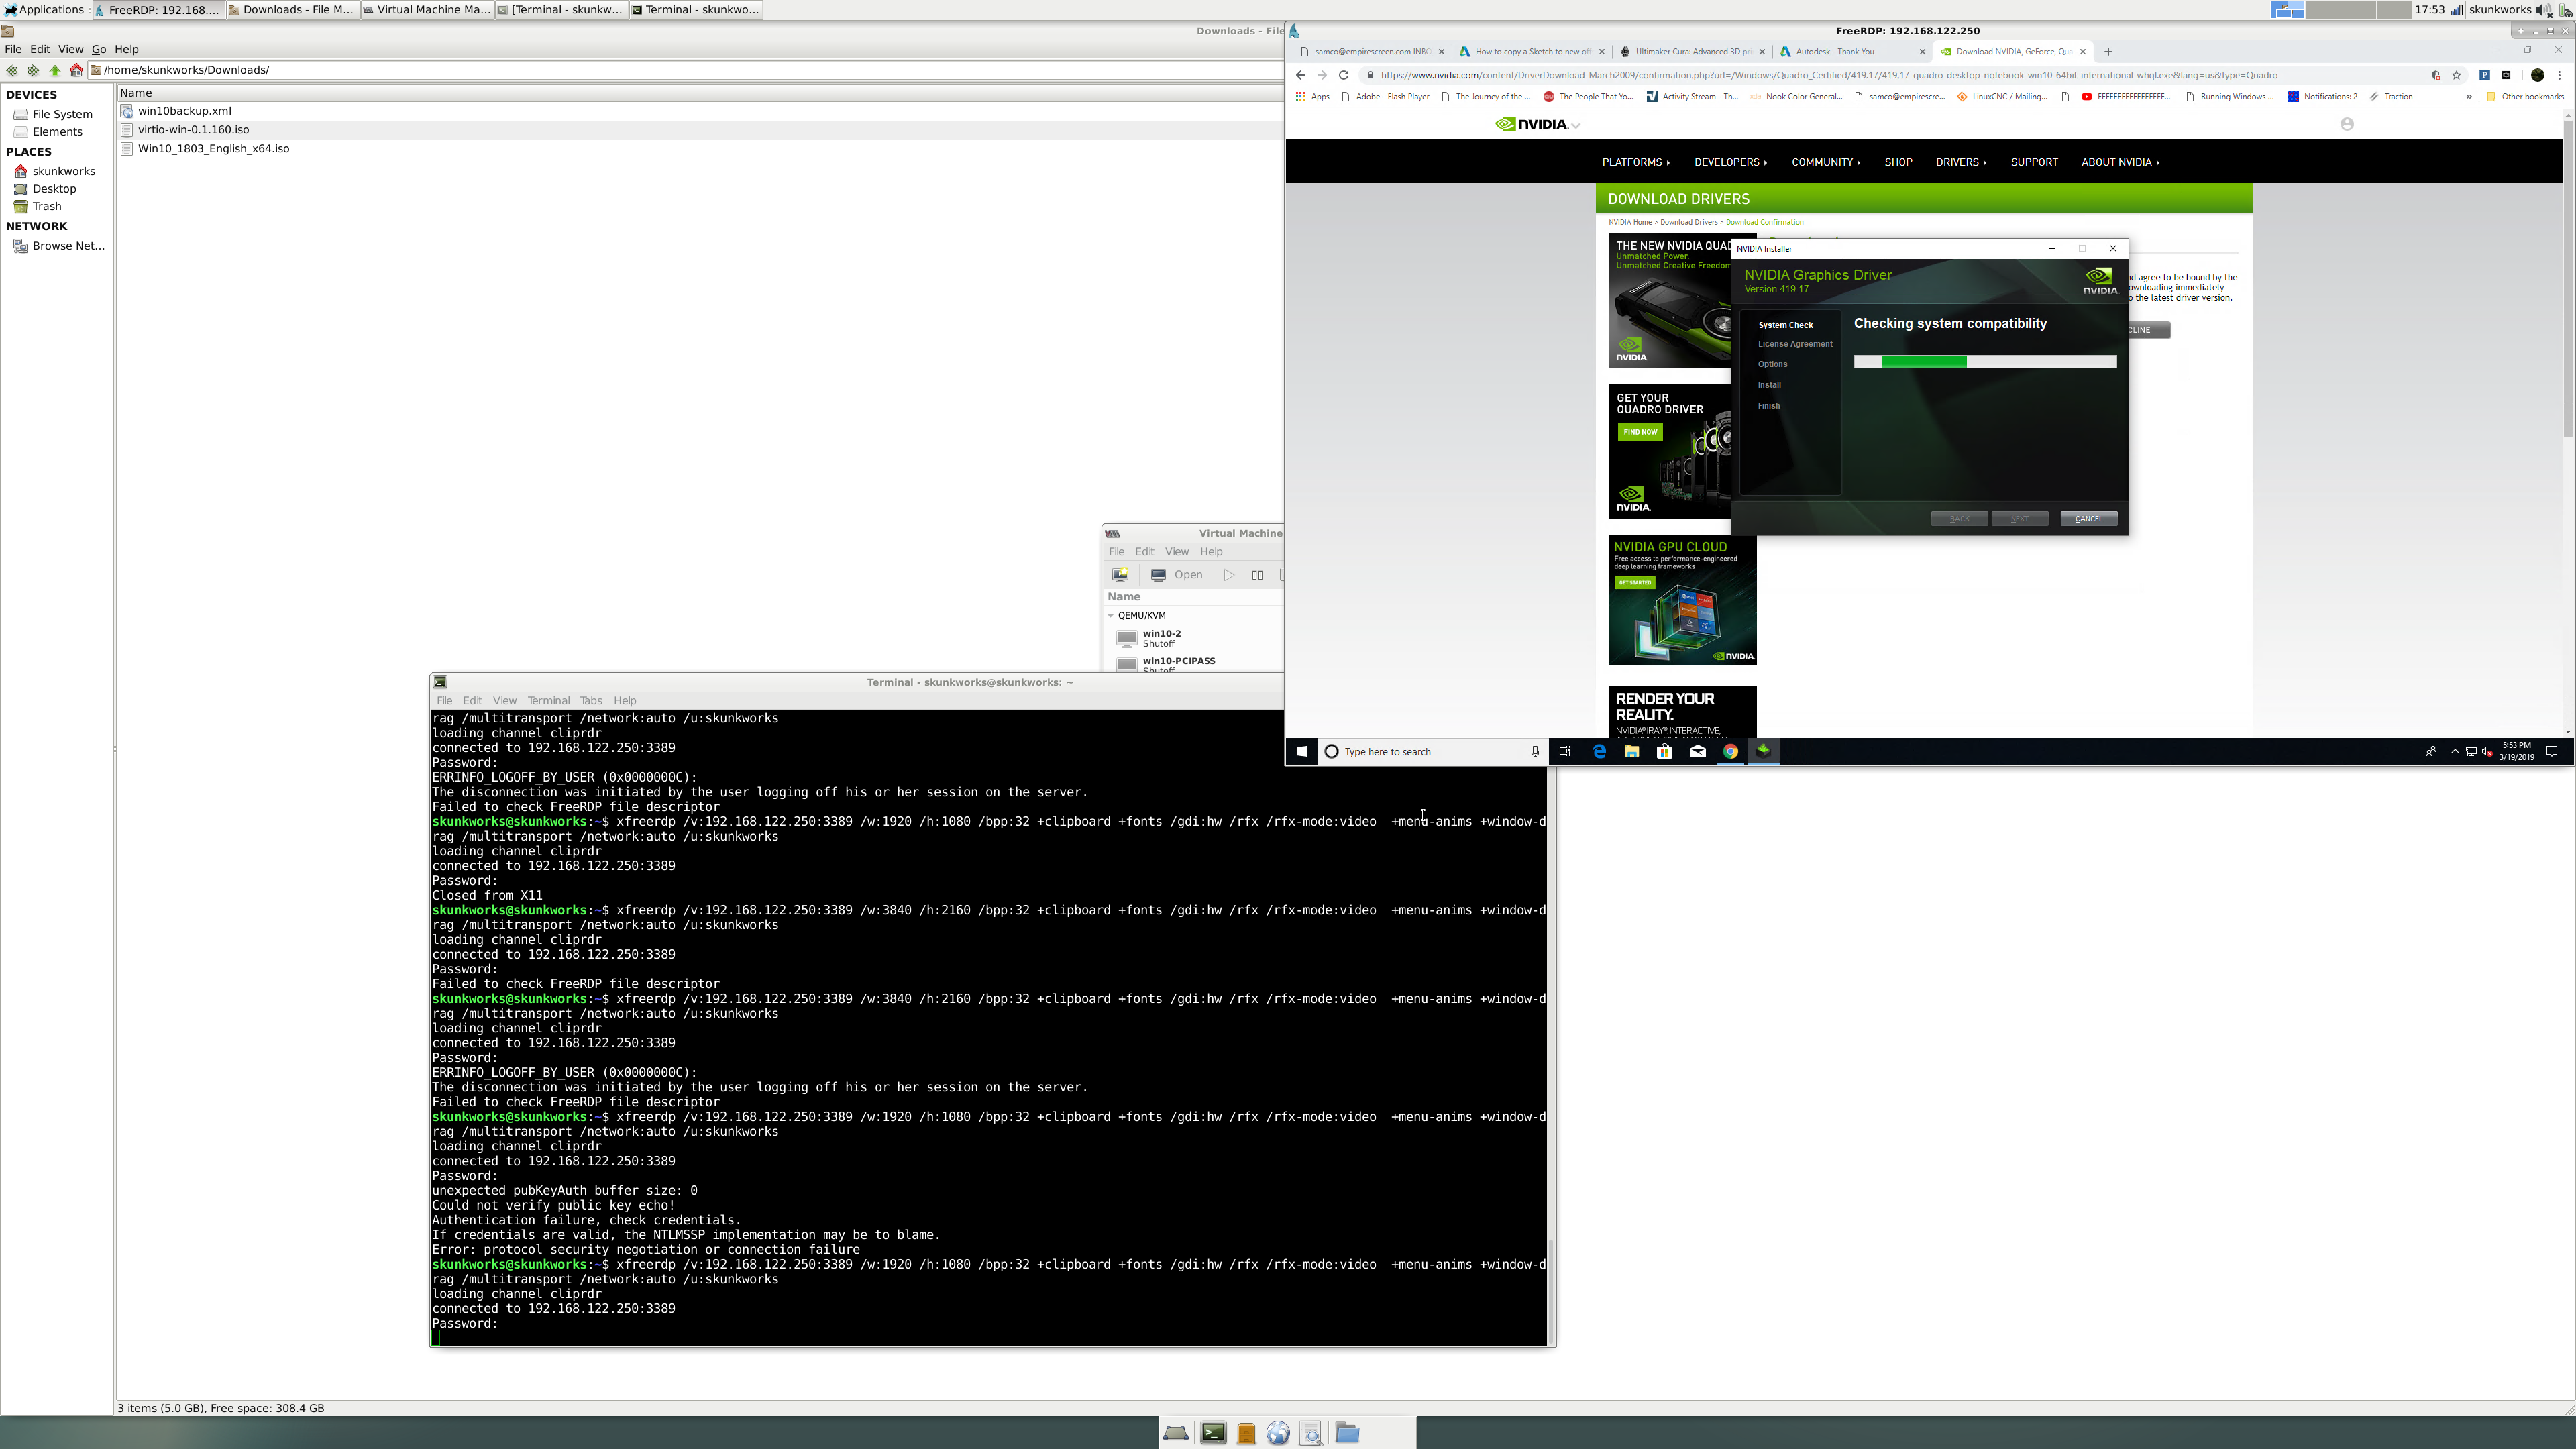Expand the ABOUT NVIDIA dropdown menu
Screen dimensions: 2576x1449
[2120, 162]
